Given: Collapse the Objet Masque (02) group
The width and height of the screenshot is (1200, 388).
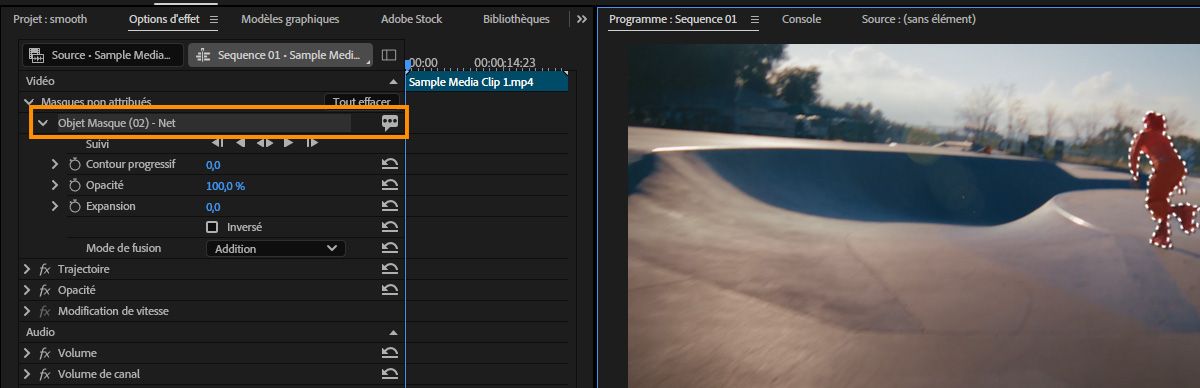Looking at the screenshot, I should (42, 123).
